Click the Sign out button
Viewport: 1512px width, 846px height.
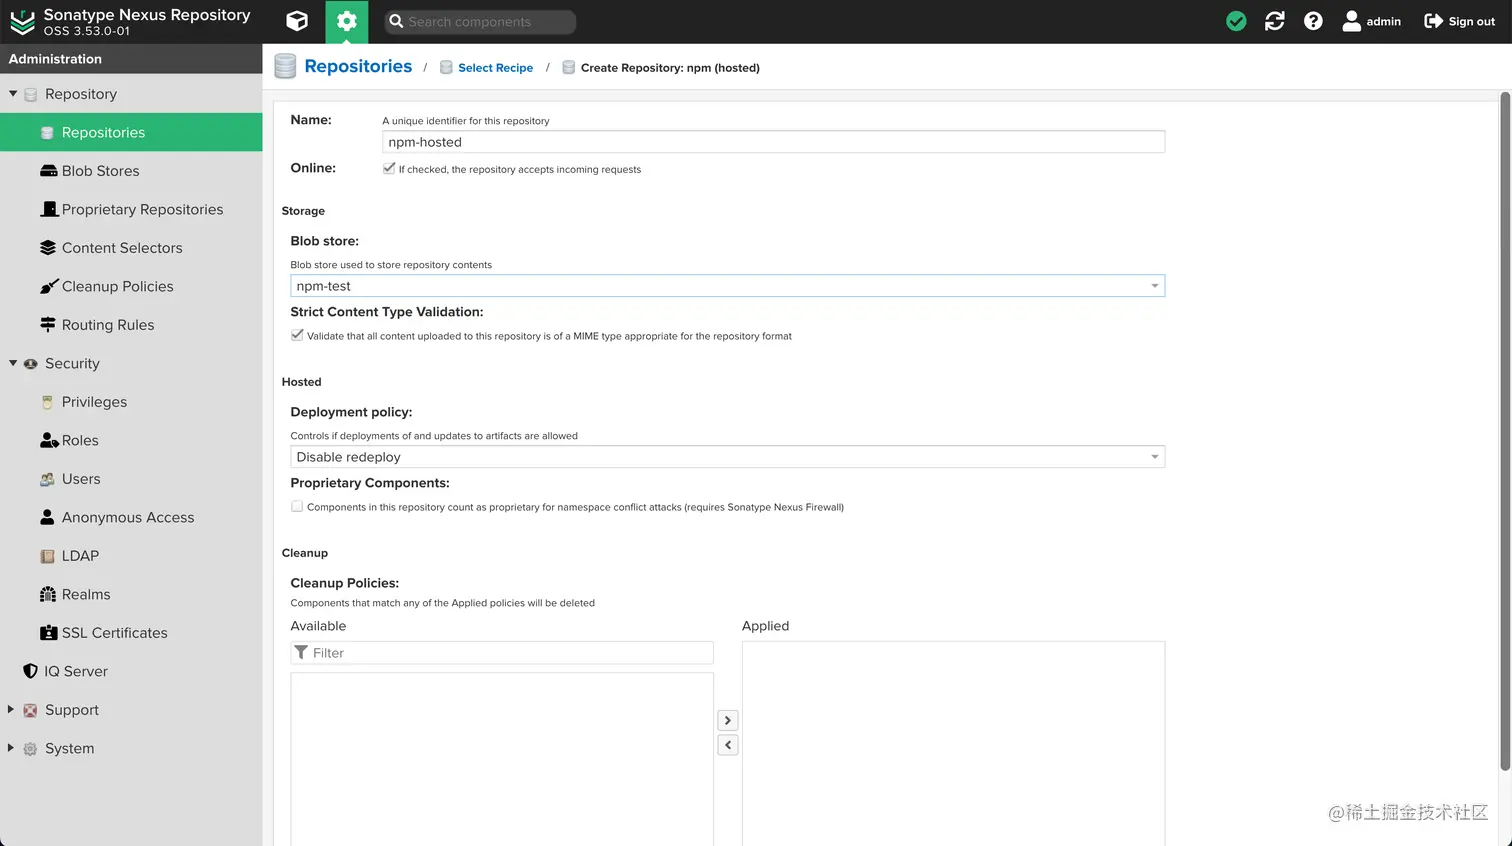click(1459, 21)
